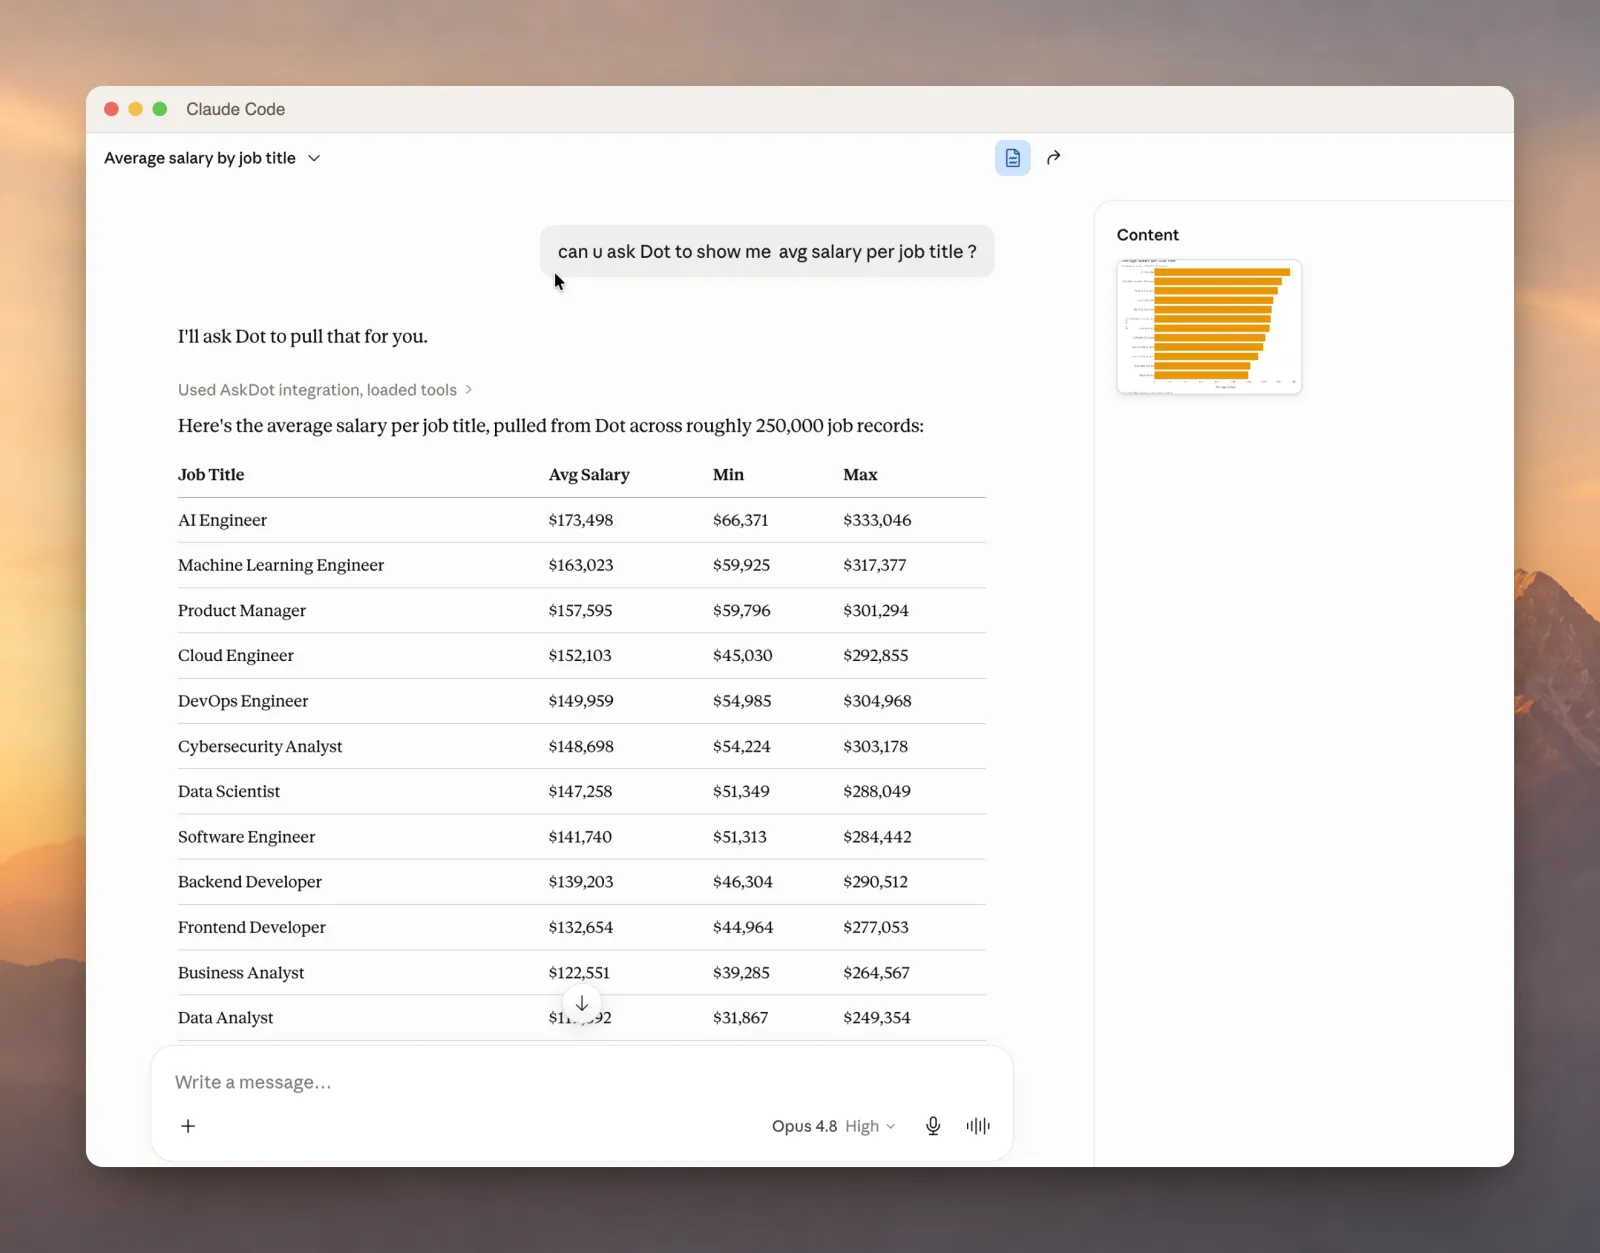The height and width of the screenshot is (1253, 1600).
Task: Jump to bottom with down-arrow button
Action: click(x=582, y=1003)
